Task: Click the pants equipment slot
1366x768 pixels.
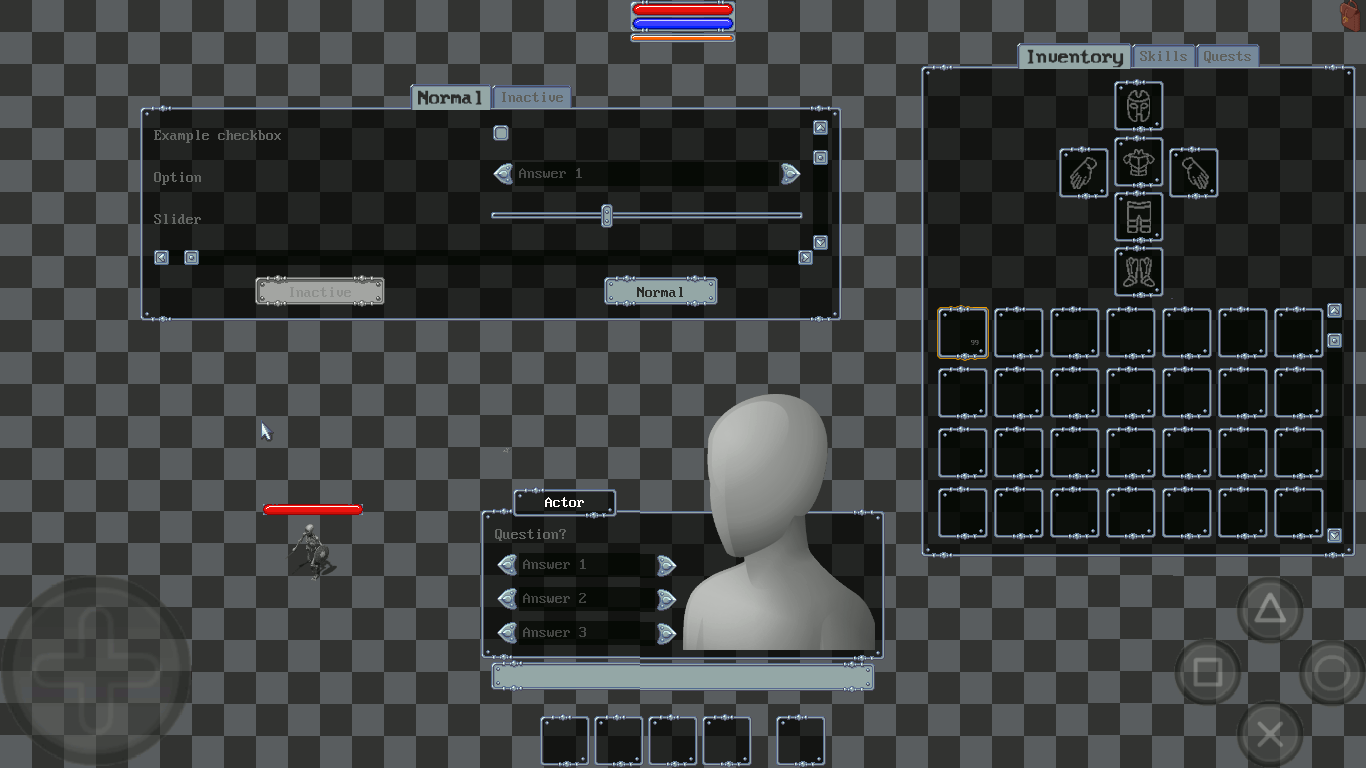Action: 1138,217
